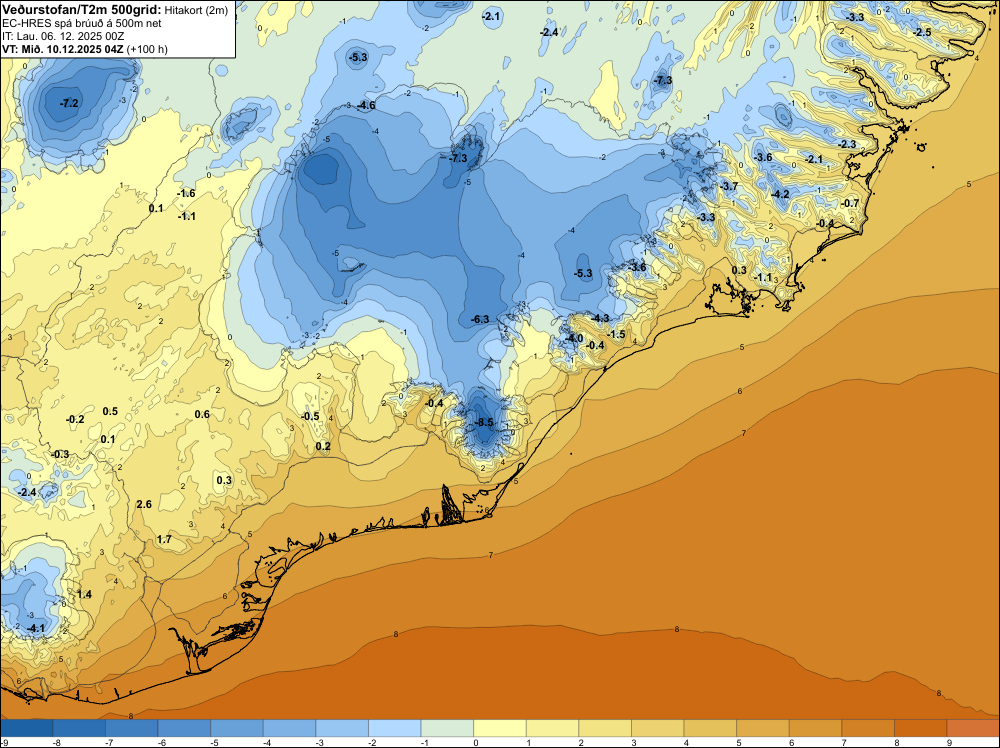Select legend swatch between 4 and 5
Image resolution: width=1000 pixels, height=748 pixels.
point(710,728)
